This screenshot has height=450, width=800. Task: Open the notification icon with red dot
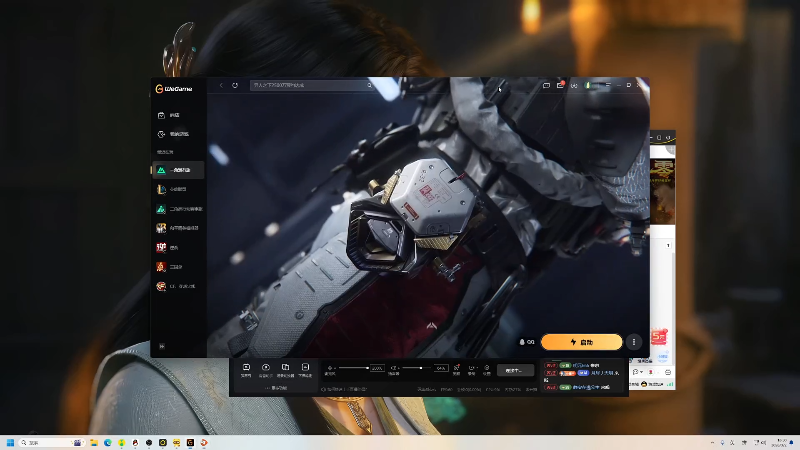(560, 85)
